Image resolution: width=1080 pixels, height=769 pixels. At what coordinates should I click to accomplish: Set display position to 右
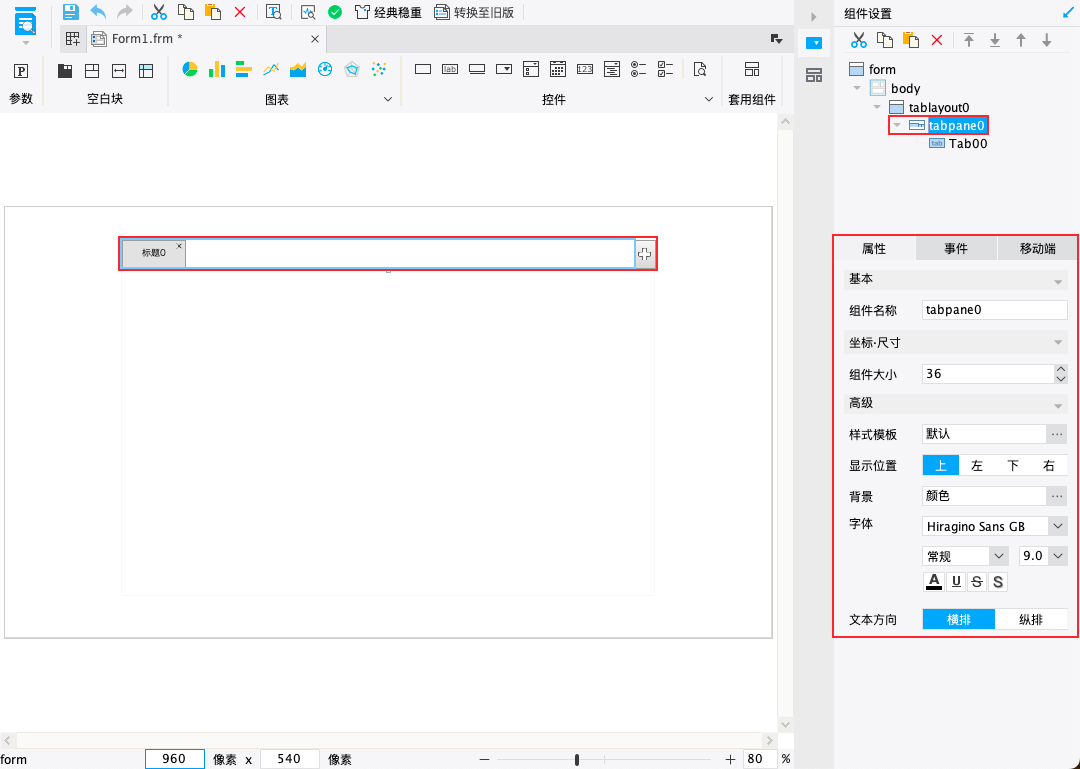[x=1048, y=466]
